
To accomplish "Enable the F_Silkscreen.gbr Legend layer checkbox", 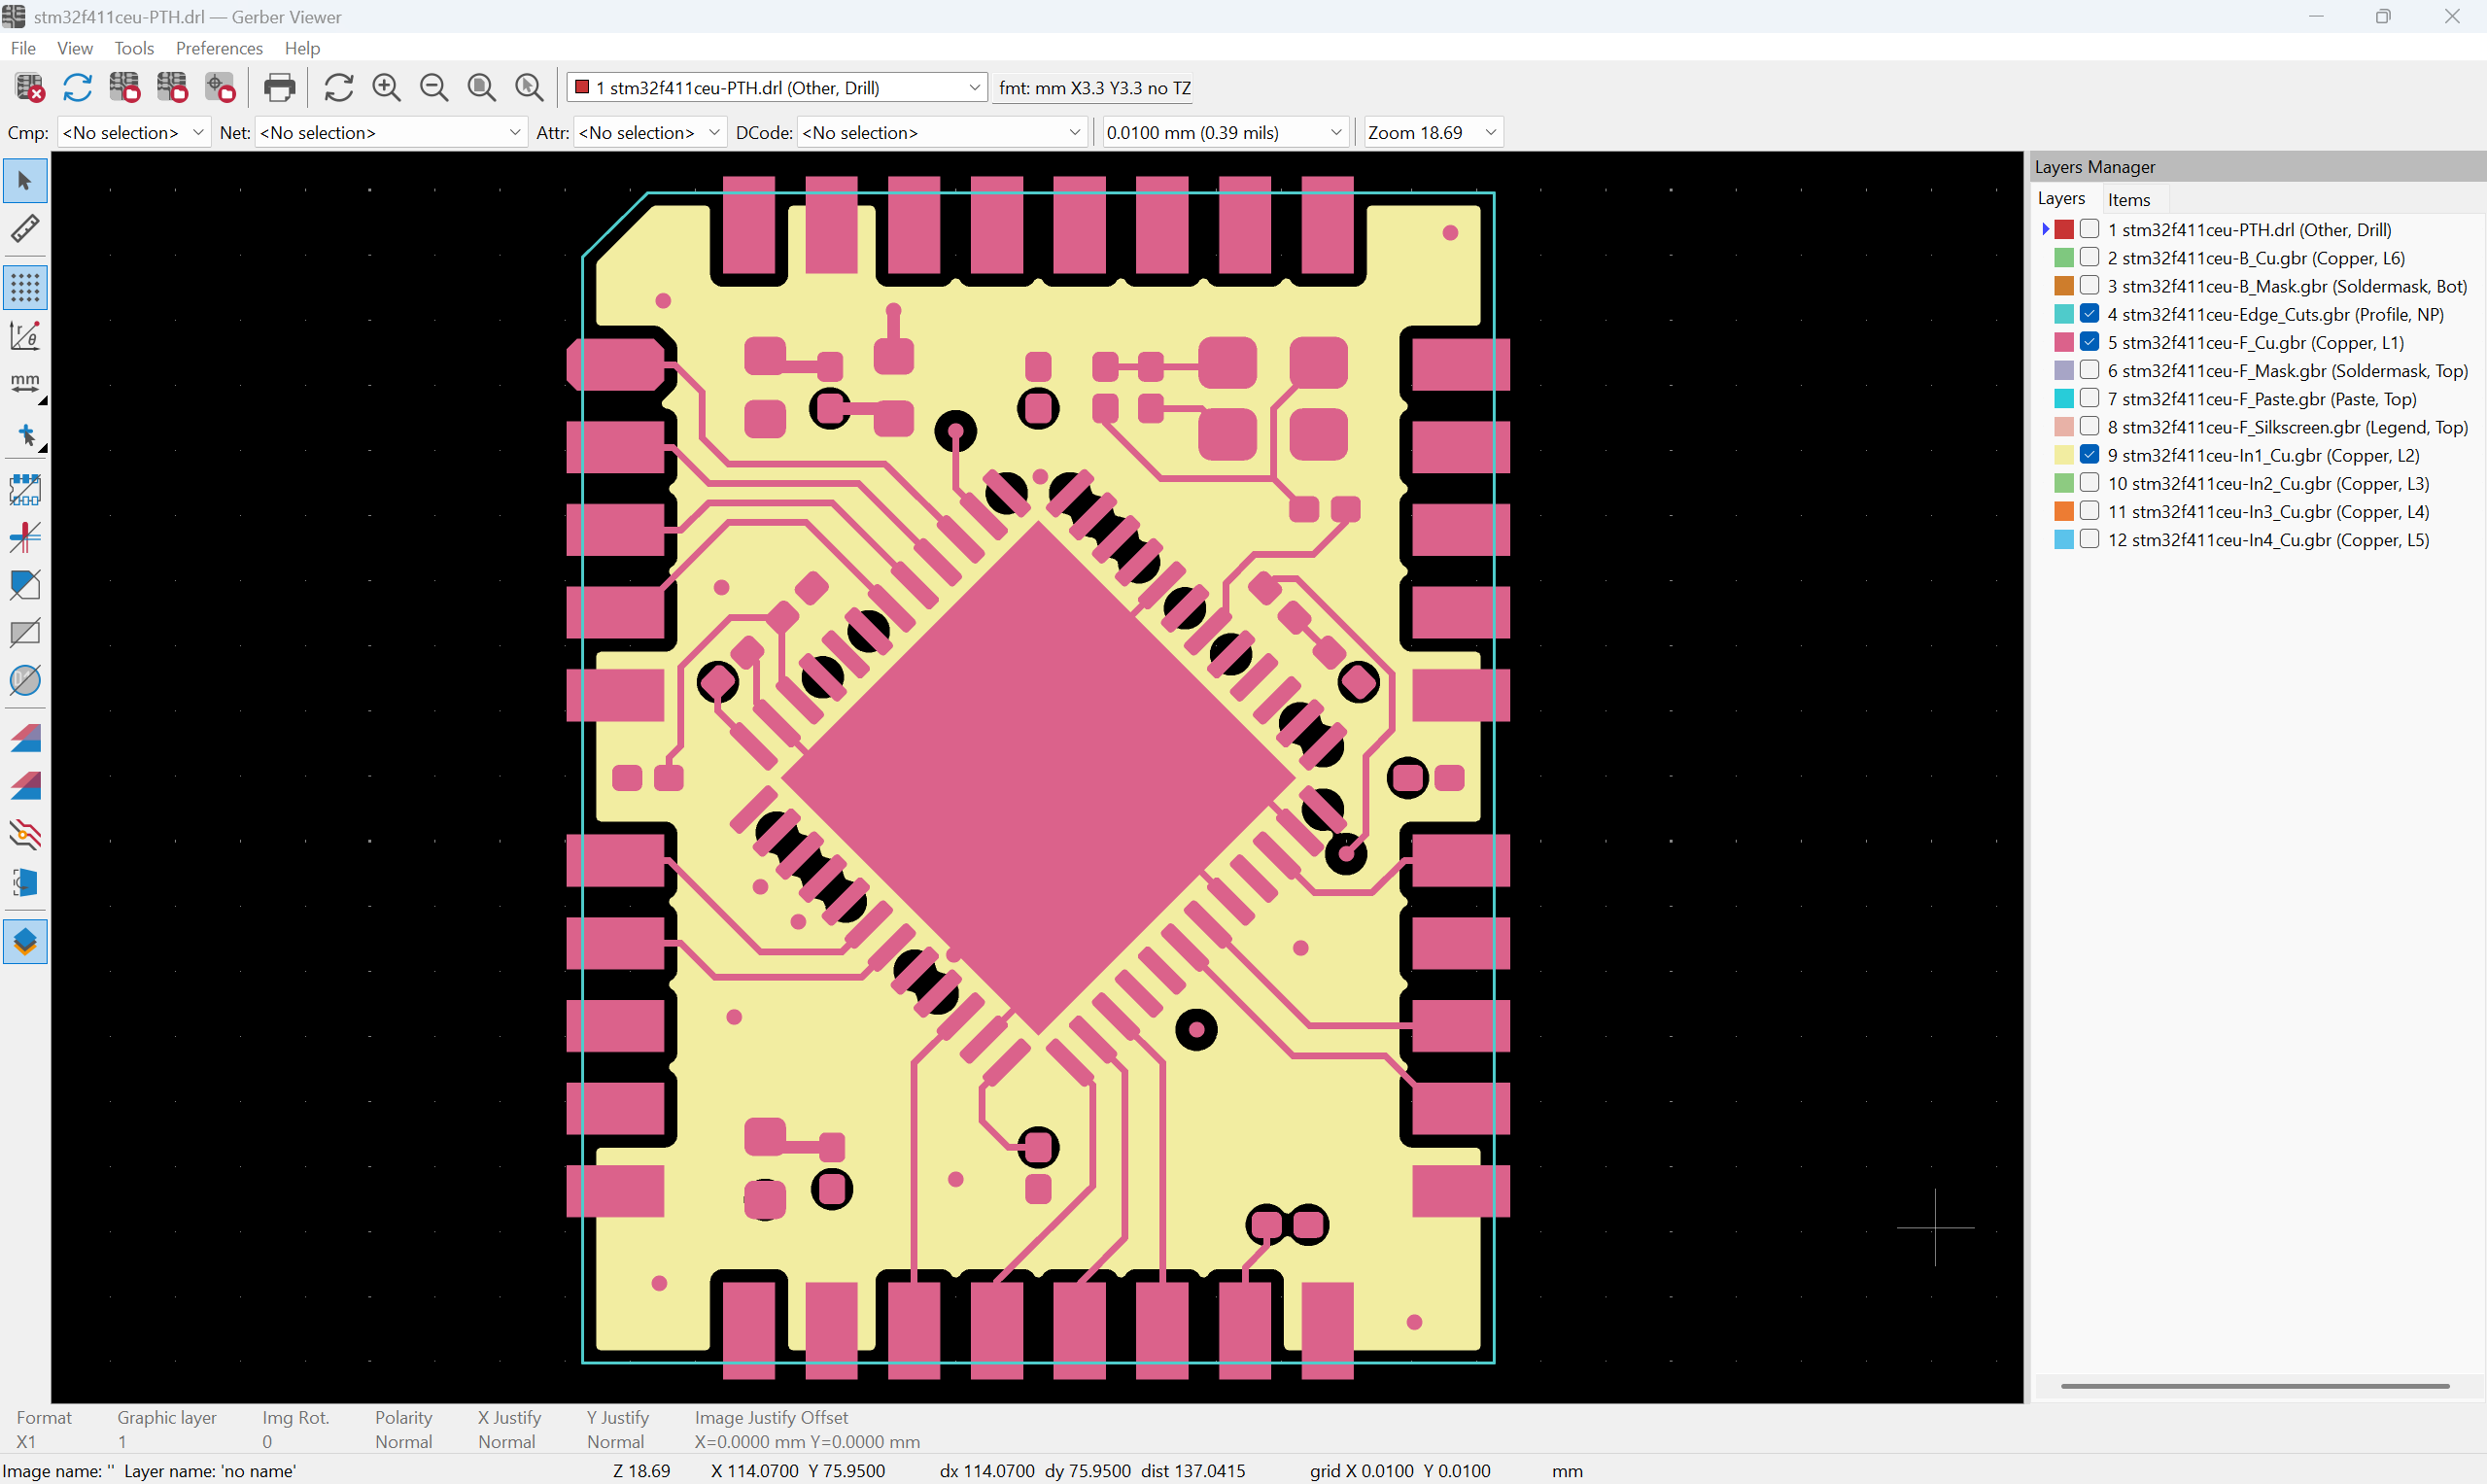I will pos(2089,427).
